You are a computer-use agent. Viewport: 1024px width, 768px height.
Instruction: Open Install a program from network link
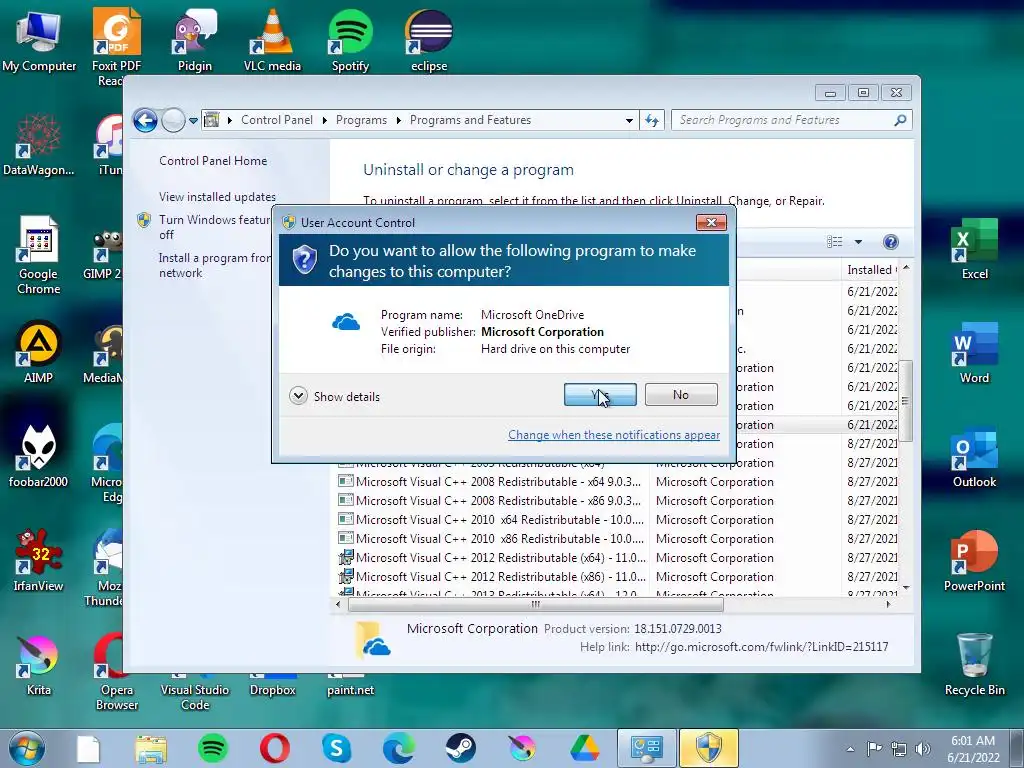(x=214, y=265)
